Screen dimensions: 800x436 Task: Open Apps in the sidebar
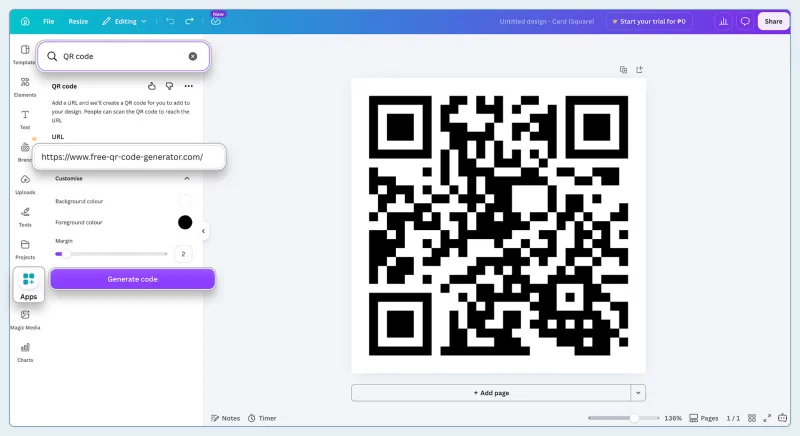coord(29,285)
